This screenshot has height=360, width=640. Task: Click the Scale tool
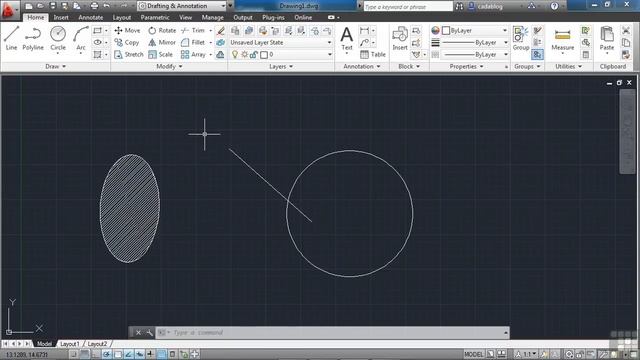click(160, 54)
